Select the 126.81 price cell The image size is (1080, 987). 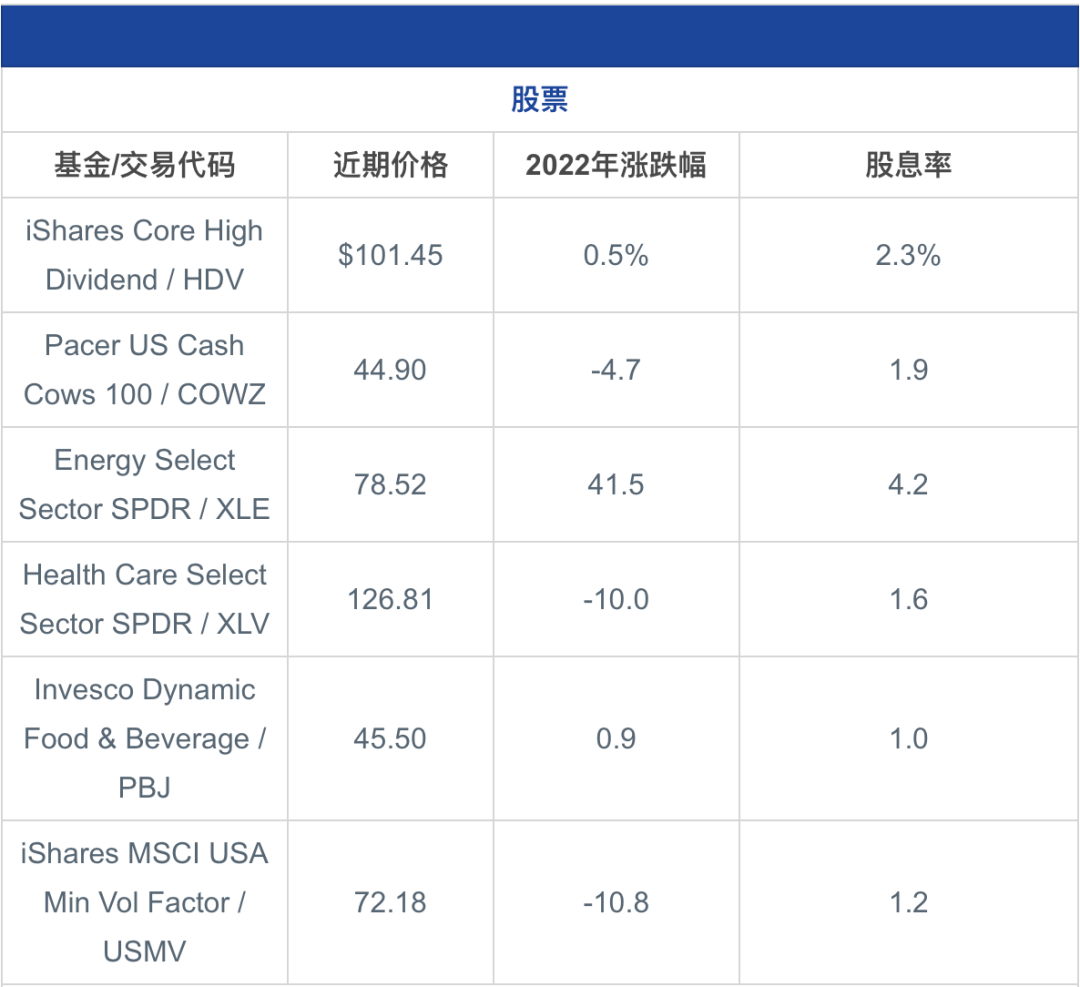390,599
